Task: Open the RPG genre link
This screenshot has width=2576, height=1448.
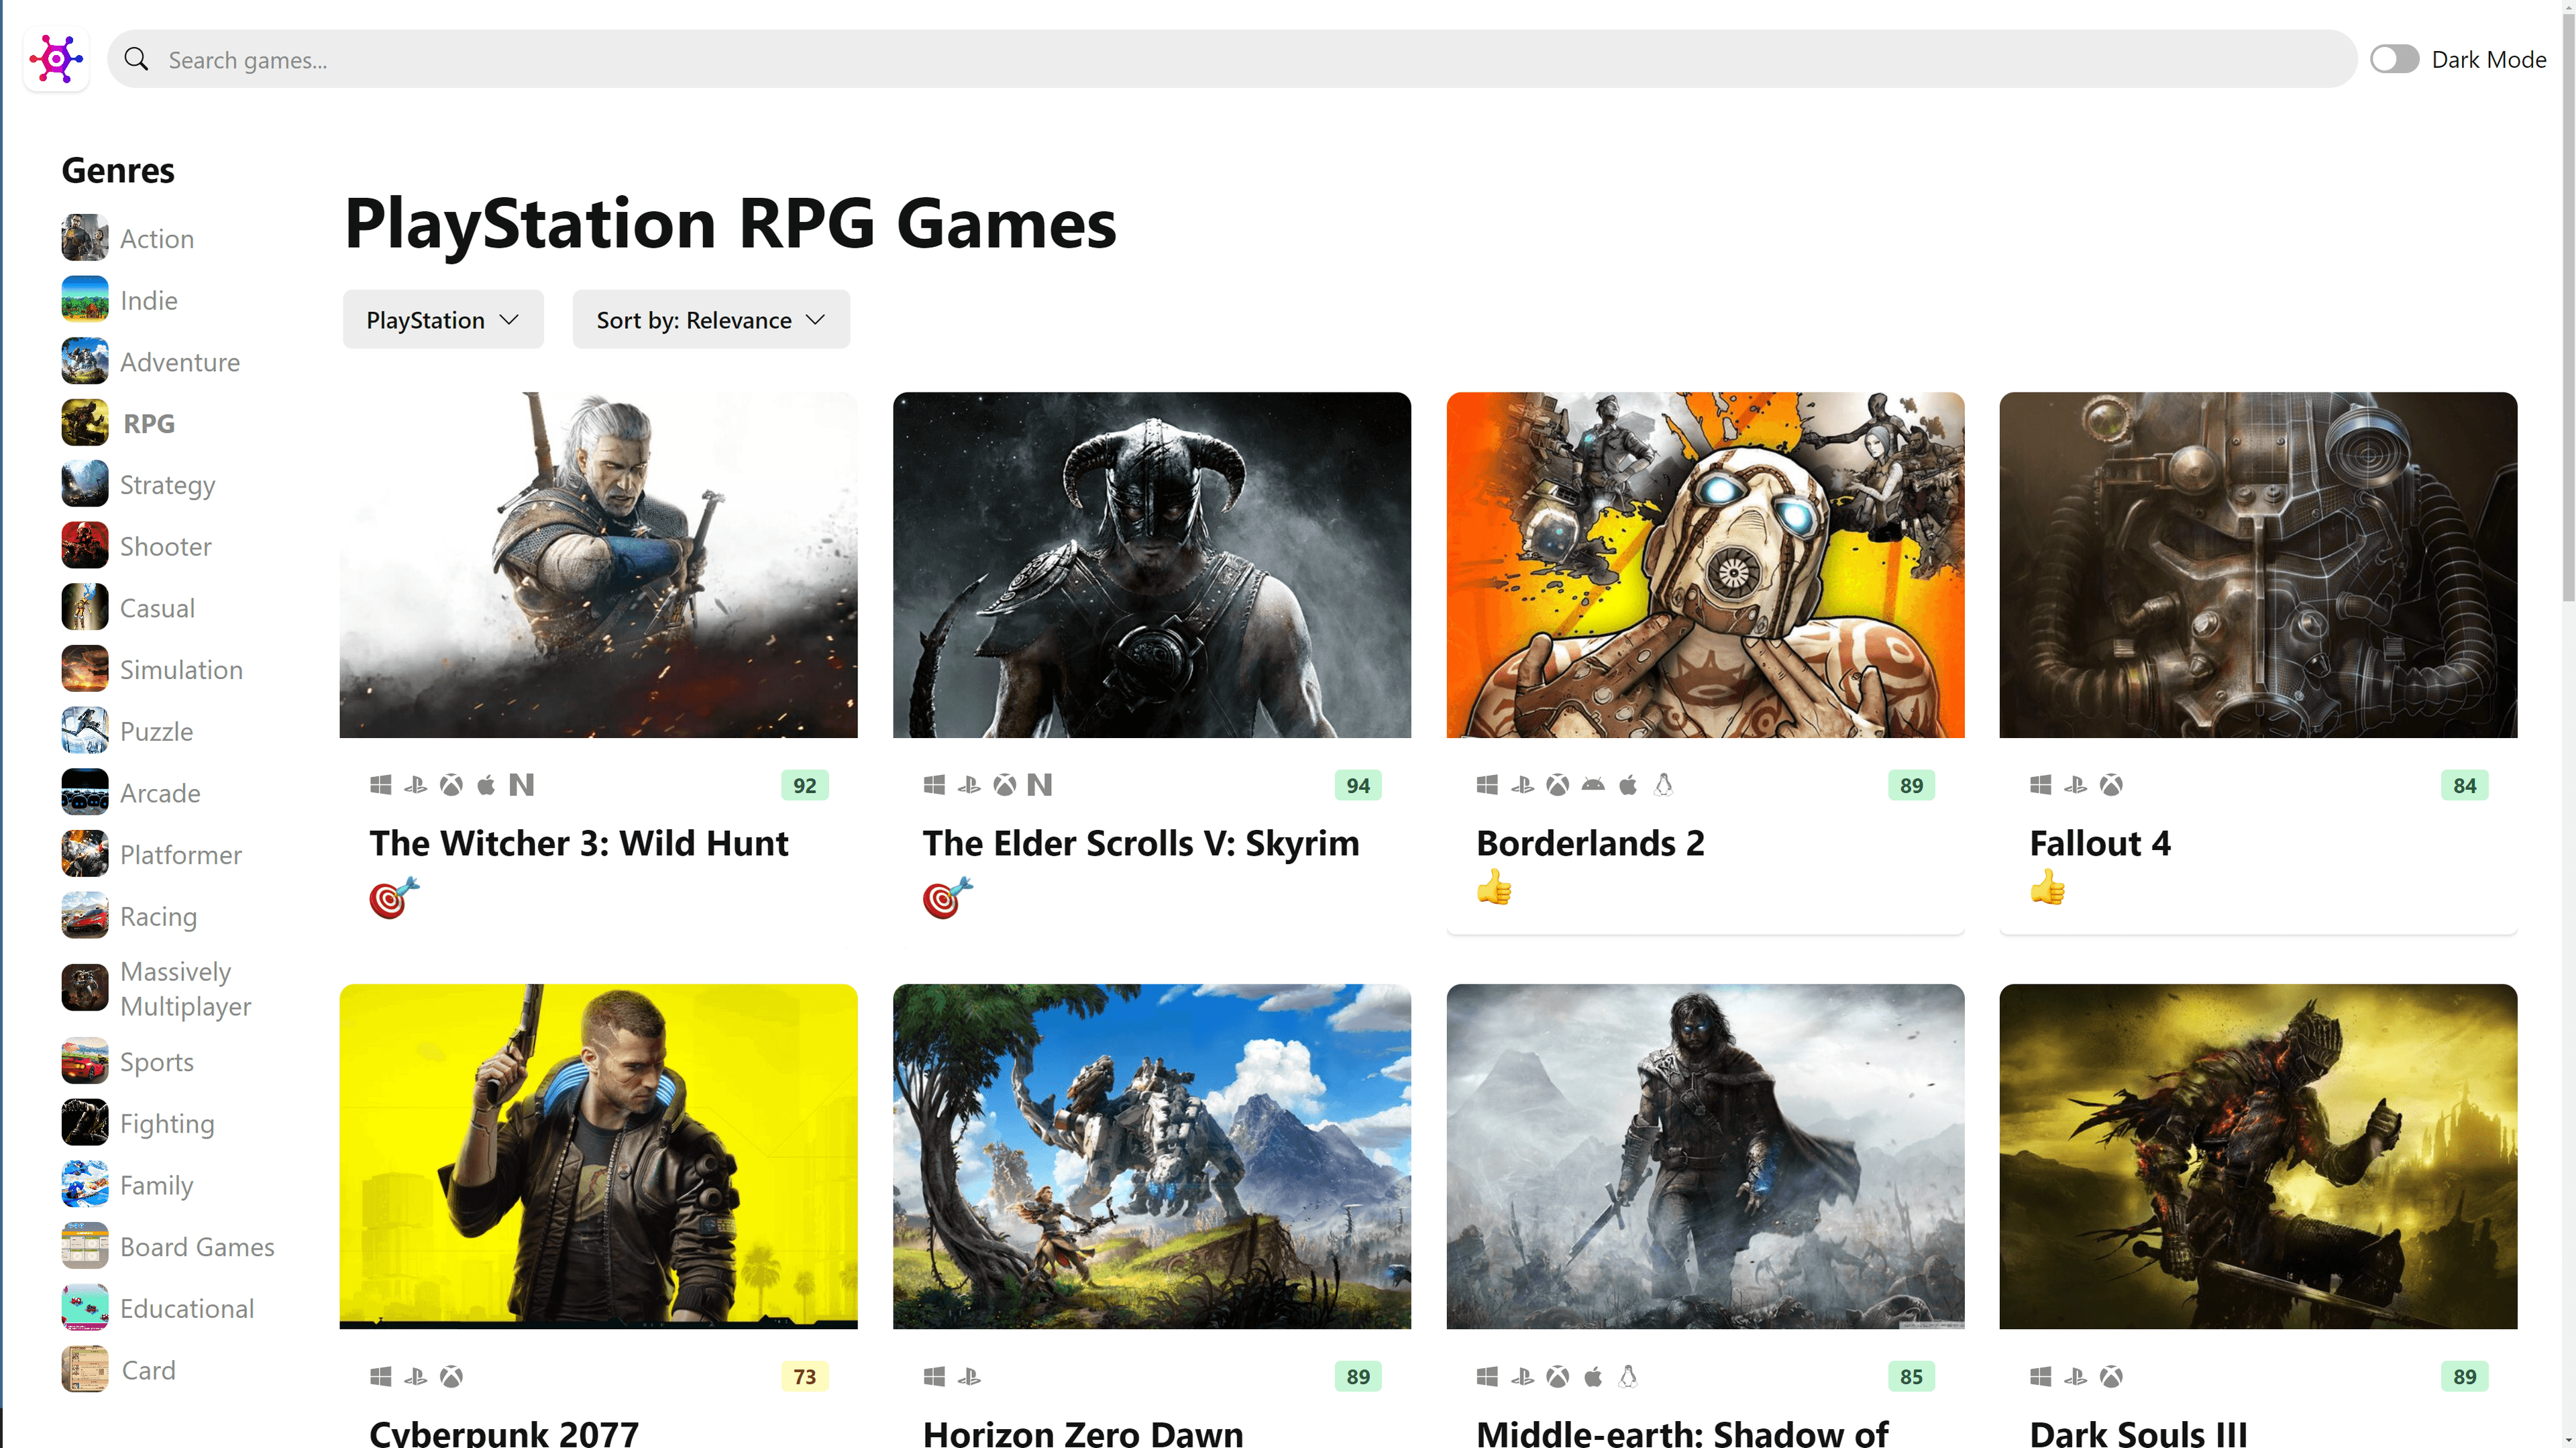Action: pos(149,423)
